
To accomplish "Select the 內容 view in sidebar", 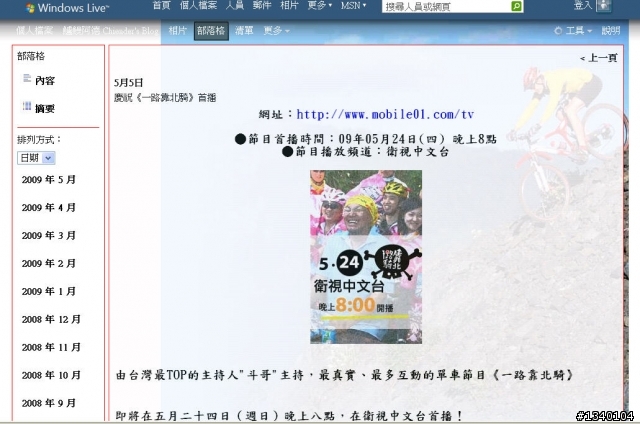I will (x=45, y=80).
